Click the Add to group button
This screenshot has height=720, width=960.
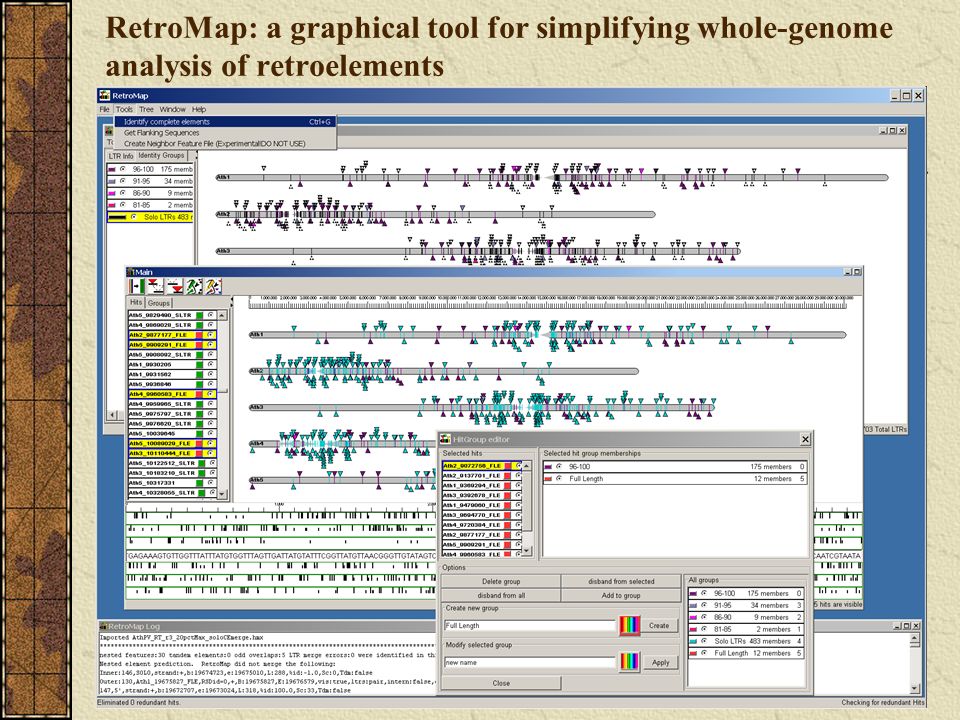pyautogui.click(x=621, y=595)
